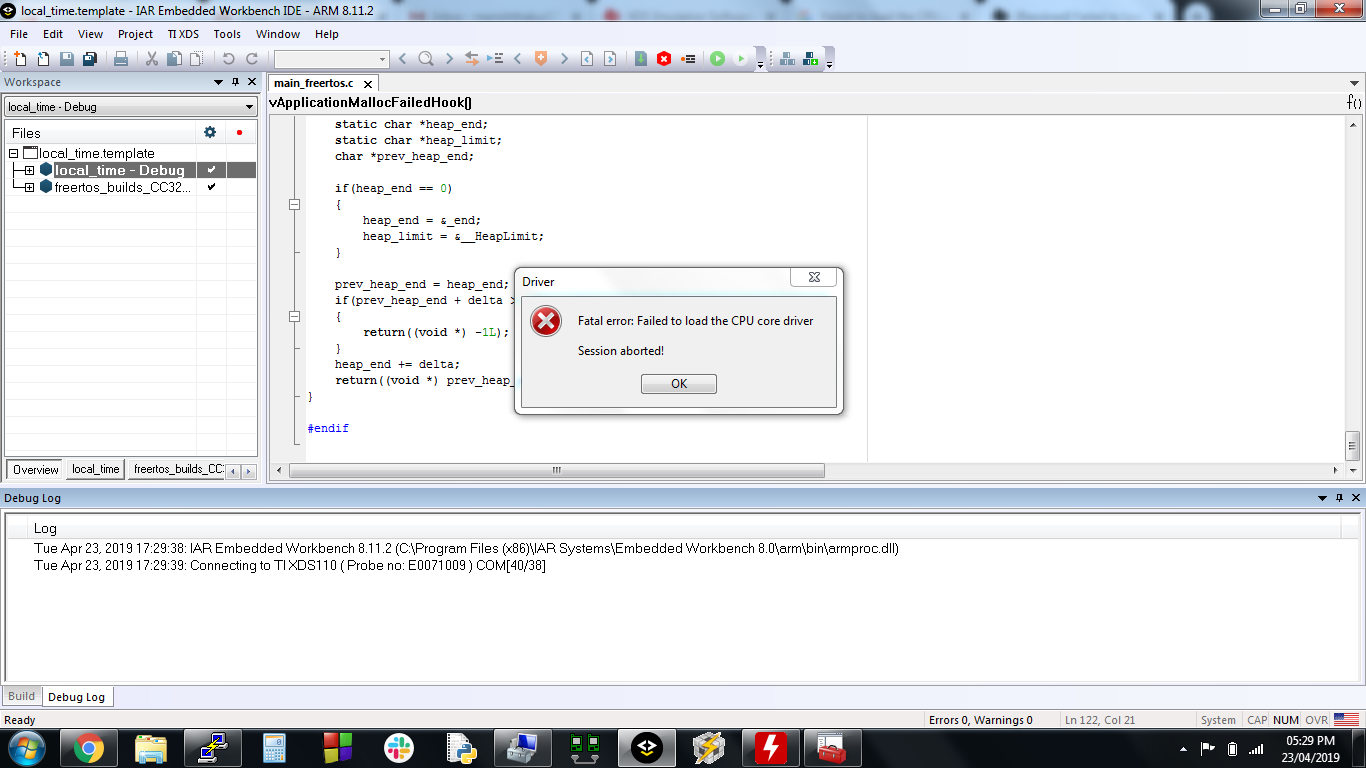Click the Go To line toolbar icon
This screenshot has height=768, width=1366.
point(495,59)
